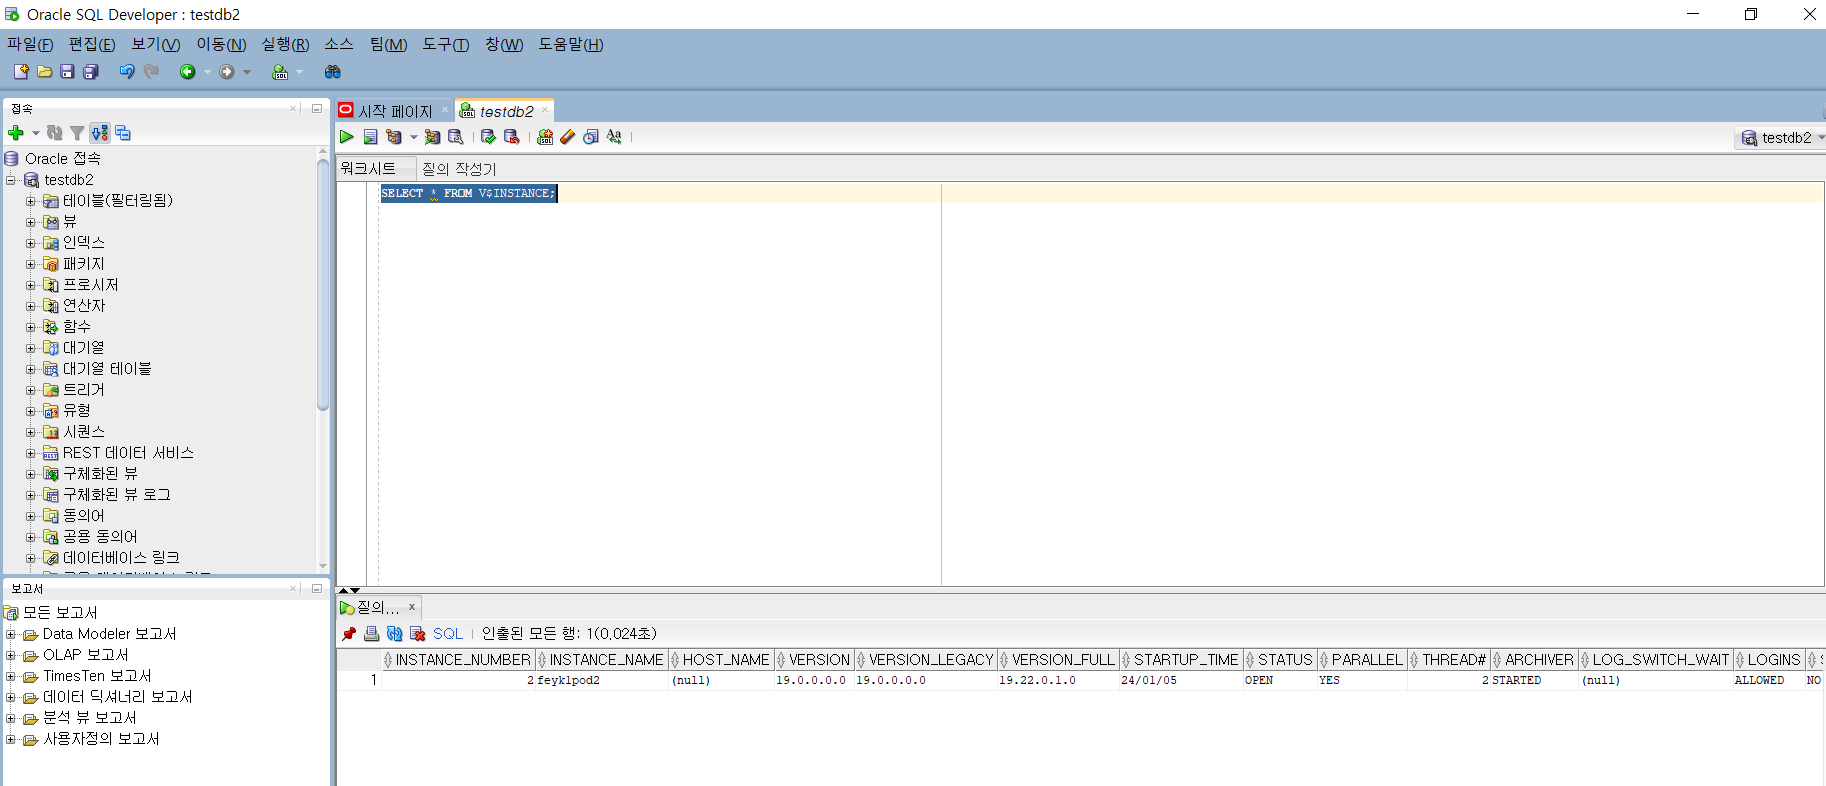Viewport: 1826px width, 786px height.
Task: Pin the query result with red pushpin
Action: pyautogui.click(x=349, y=634)
